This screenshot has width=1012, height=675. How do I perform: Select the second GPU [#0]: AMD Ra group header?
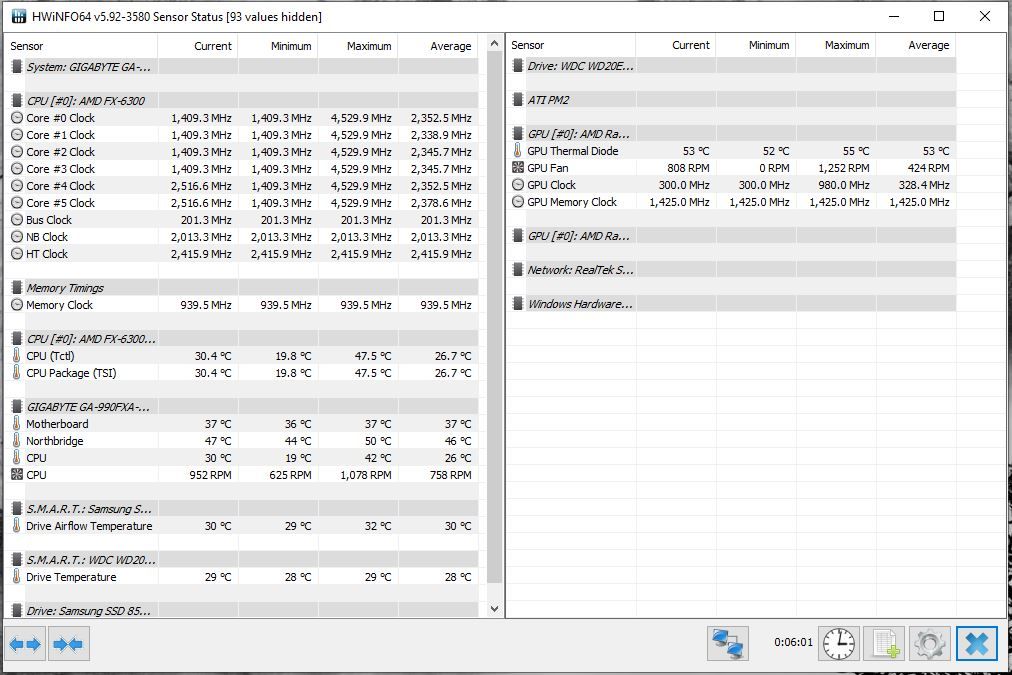(578, 236)
